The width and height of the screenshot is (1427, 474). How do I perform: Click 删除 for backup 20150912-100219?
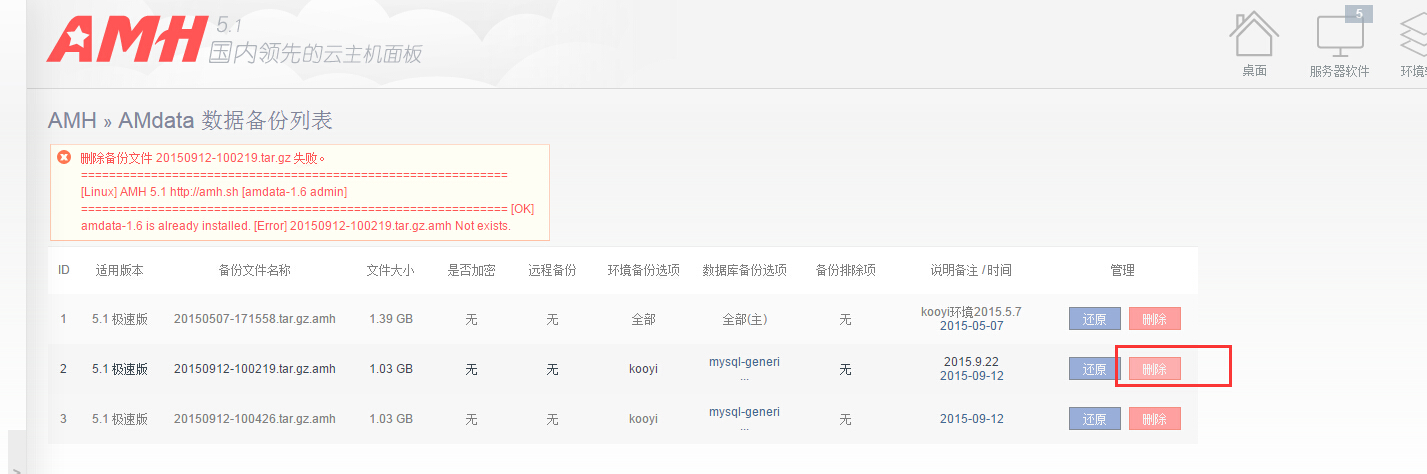coord(1154,369)
